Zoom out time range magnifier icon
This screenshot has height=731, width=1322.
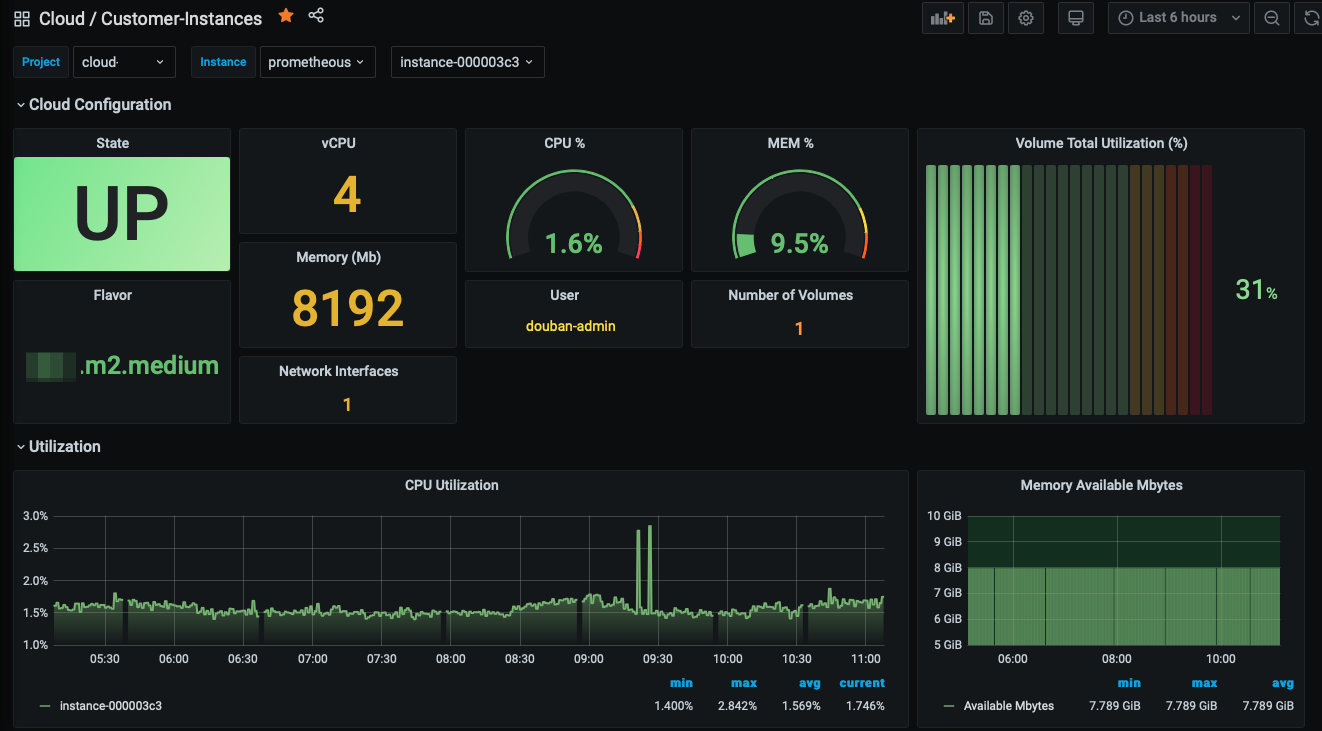(x=1271, y=18)
